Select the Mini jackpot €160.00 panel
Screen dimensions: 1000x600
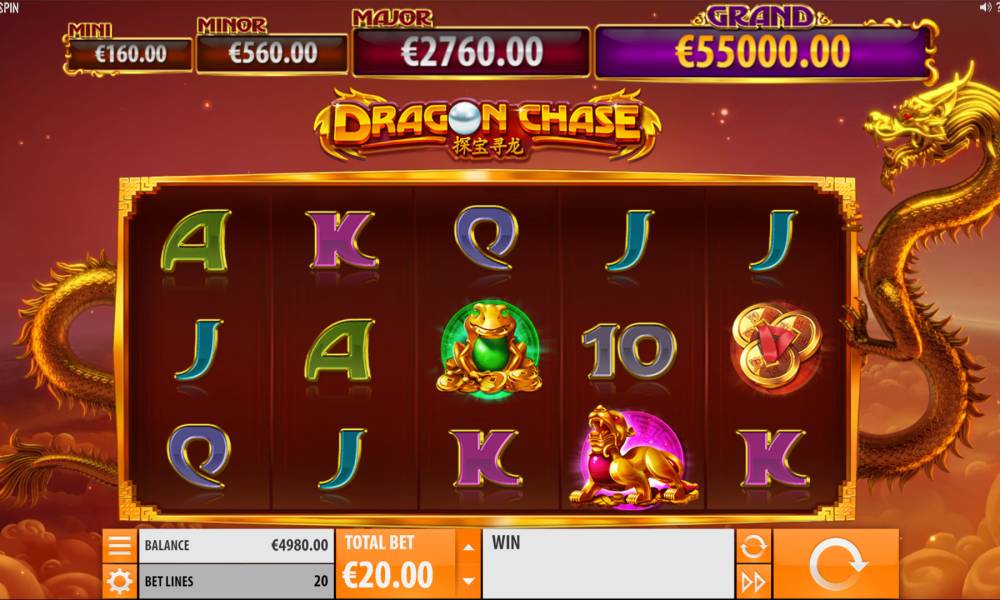point(130,54)
